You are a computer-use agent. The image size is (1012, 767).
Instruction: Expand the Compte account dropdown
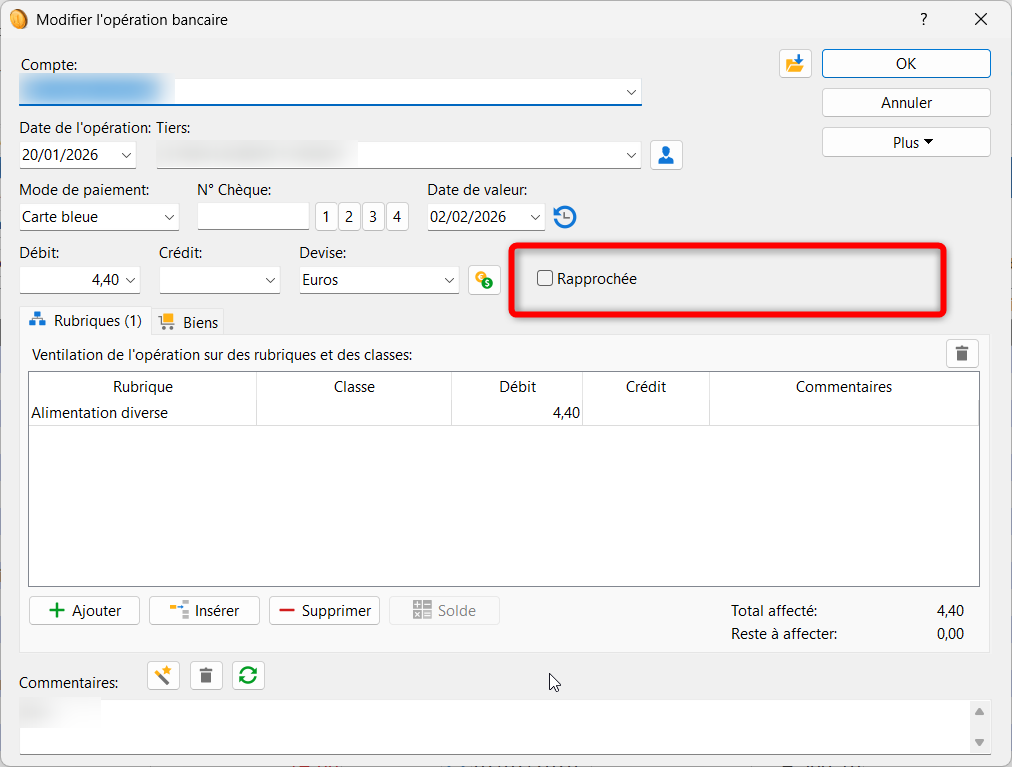click(x=631, y=92)
